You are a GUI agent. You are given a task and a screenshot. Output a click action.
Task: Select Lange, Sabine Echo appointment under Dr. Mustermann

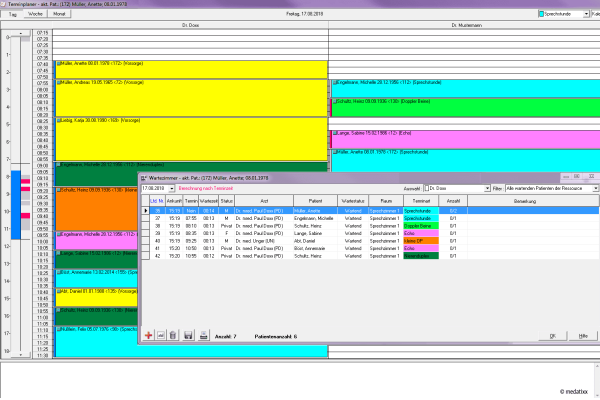pyautogui.click(x=465, y=139)
